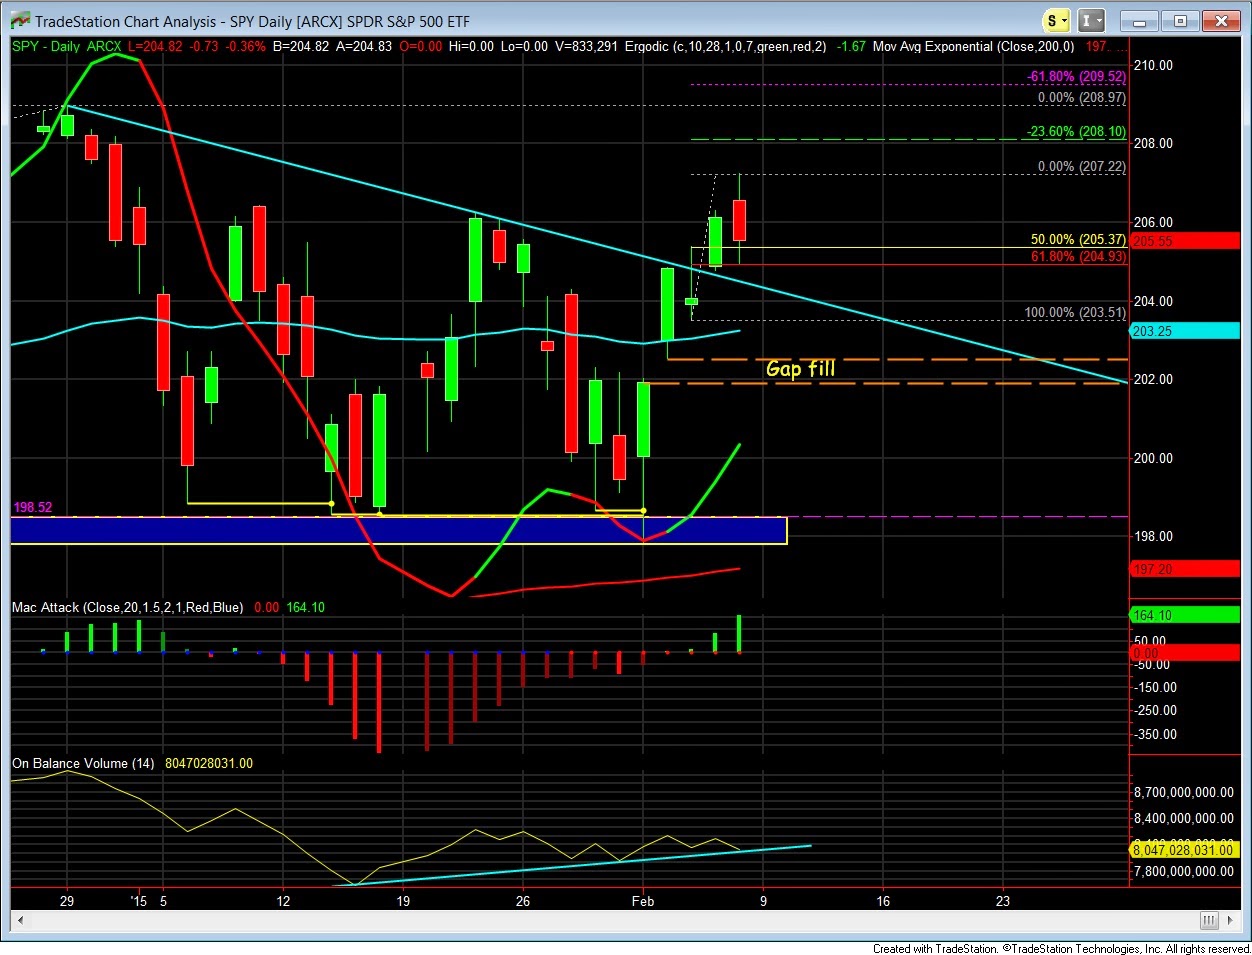The width and height of the screenshot is (1252, 955).
Task: Click the red 197.20 price axis marker
Action: coord(1184,569)
